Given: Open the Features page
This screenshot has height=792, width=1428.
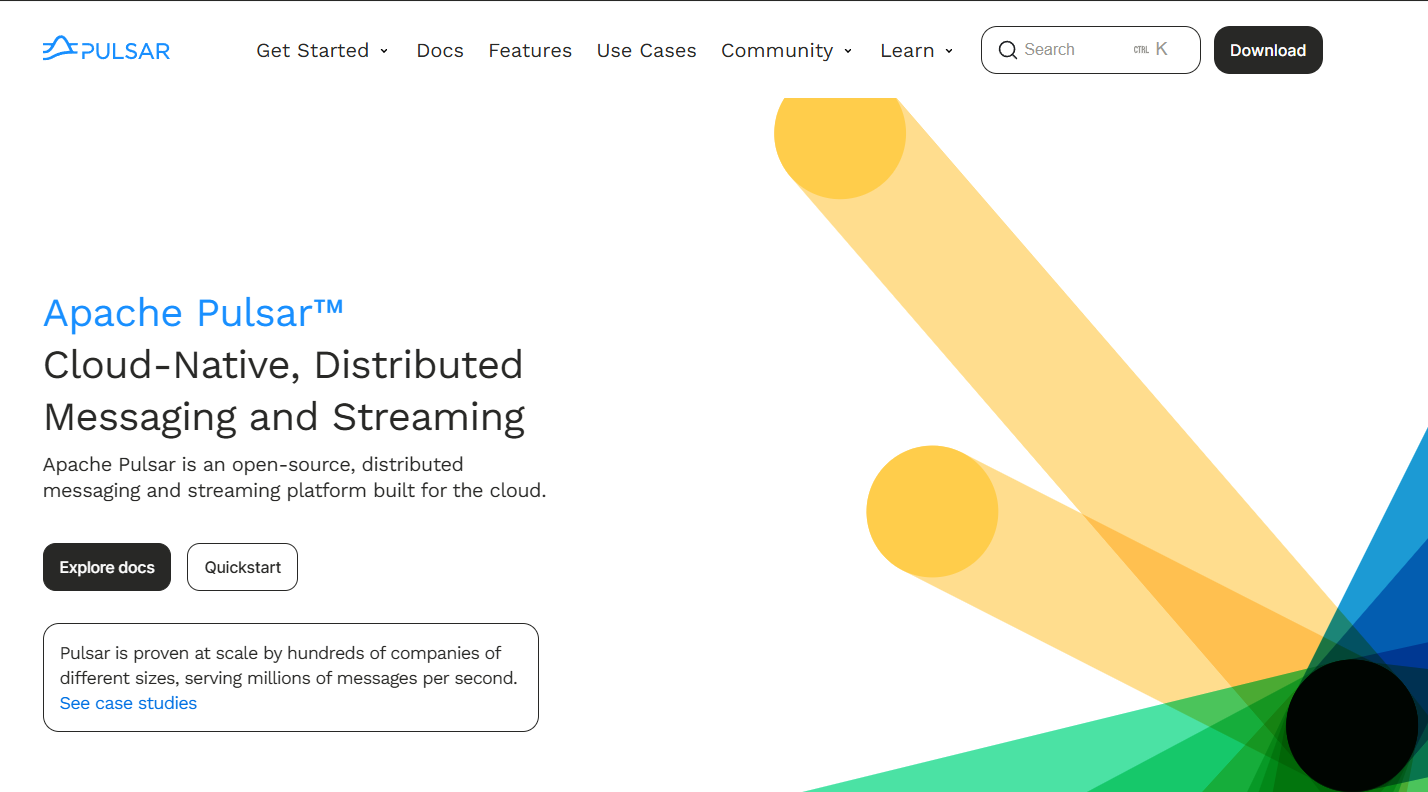Looking at the screenshot, I should click(x=530, y=50).
